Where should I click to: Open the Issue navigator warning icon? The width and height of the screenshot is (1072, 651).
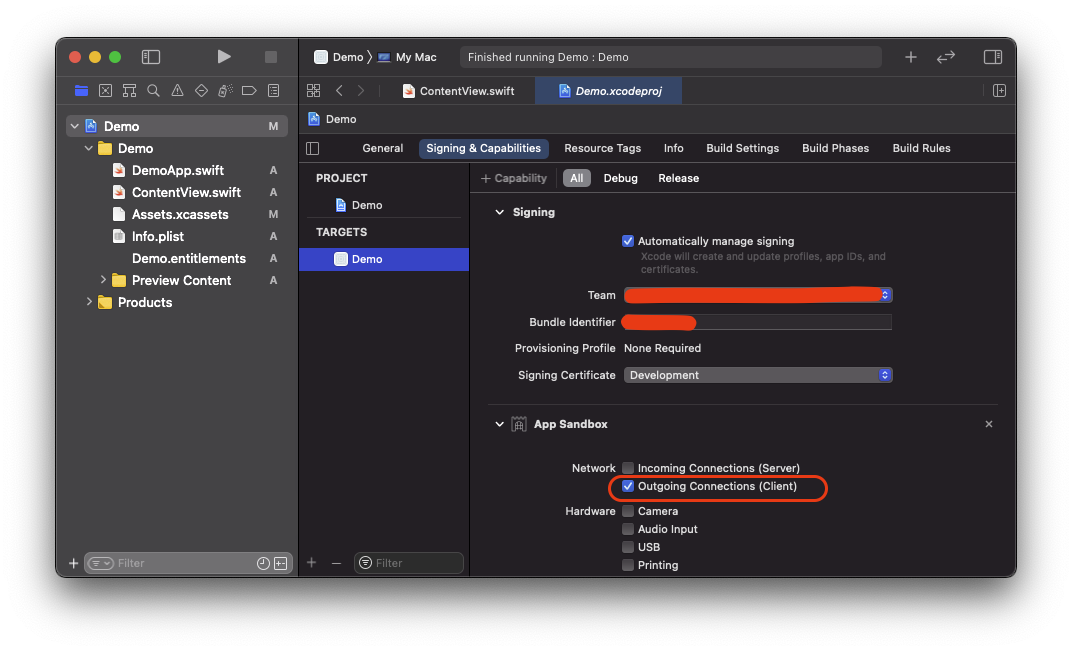(177, 91)
